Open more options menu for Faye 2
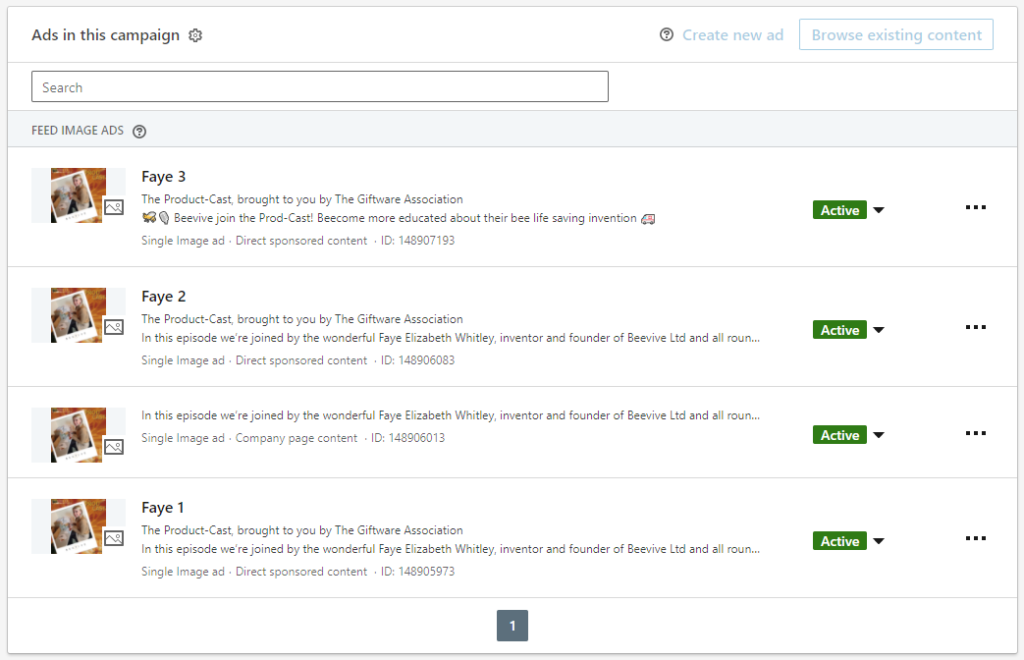The image size is (1024, 660). pos(976,327)
